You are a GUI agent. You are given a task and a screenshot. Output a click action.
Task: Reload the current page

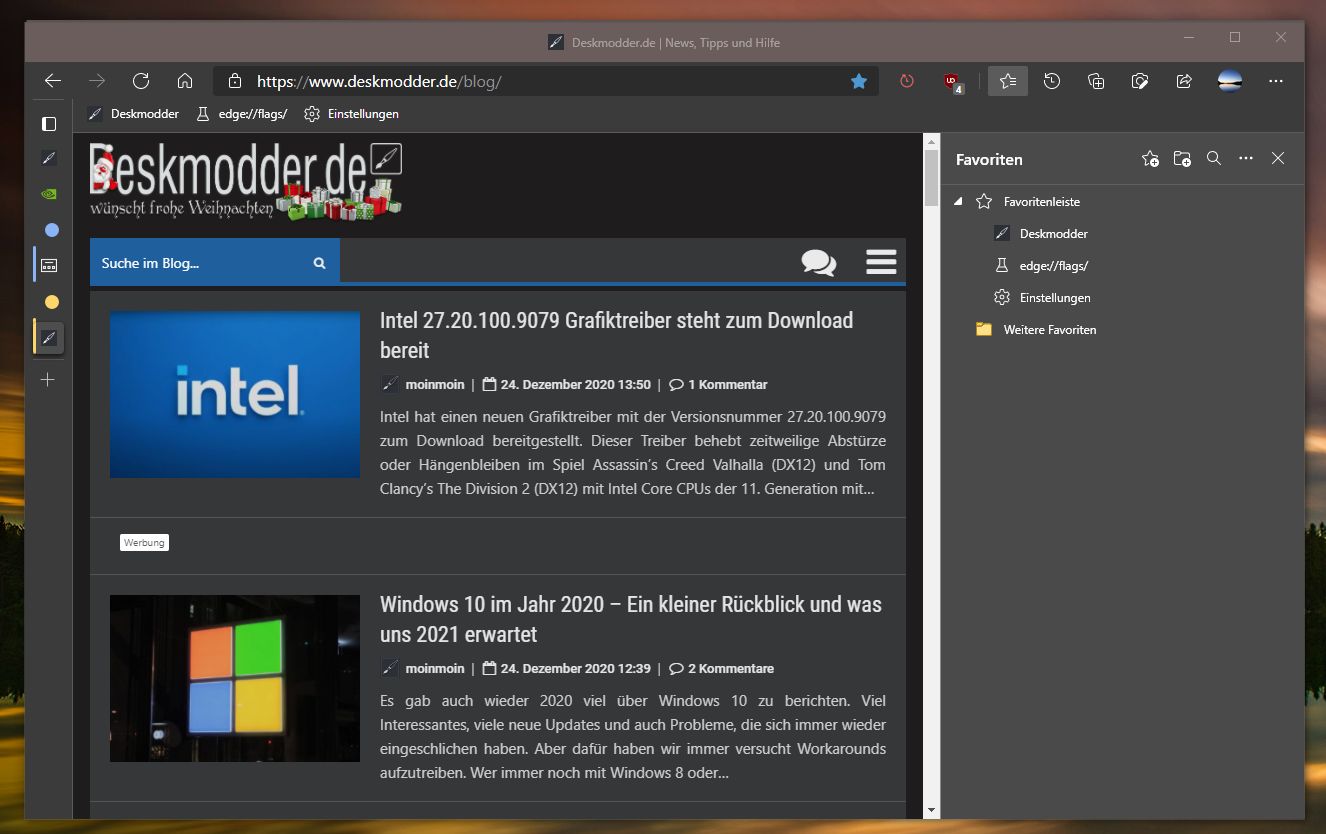coord(141,81)
